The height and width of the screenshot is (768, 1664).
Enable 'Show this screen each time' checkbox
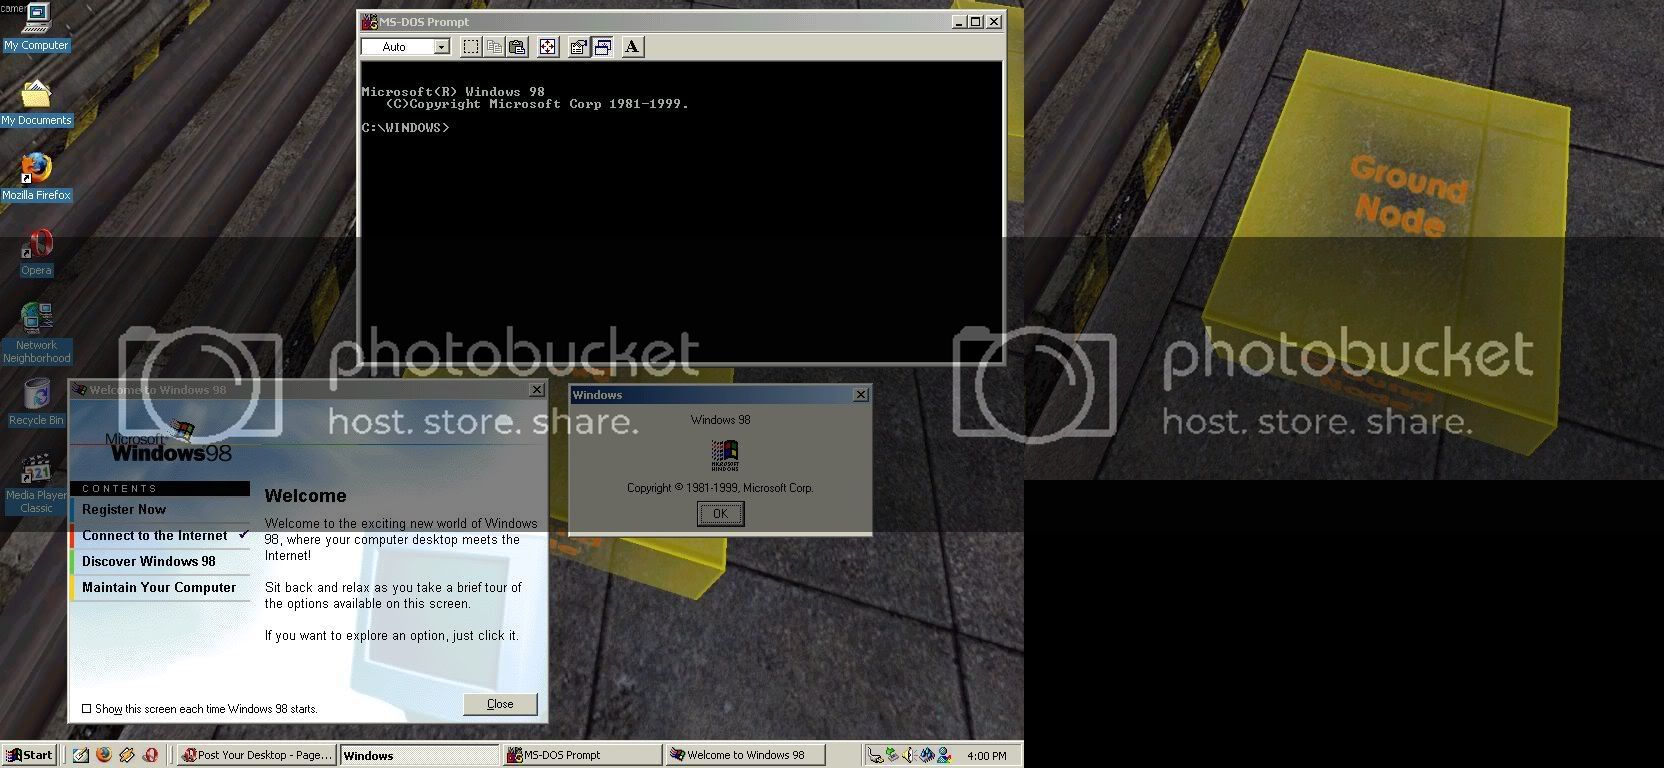click(x=87, y=709)
